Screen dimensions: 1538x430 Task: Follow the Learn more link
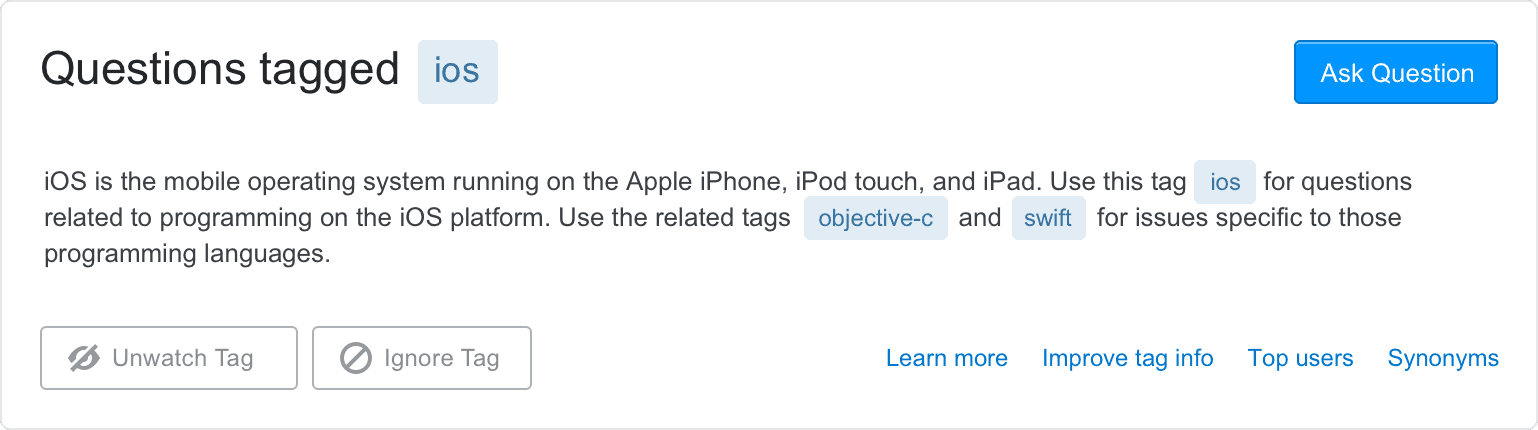[x=947, y=358]
